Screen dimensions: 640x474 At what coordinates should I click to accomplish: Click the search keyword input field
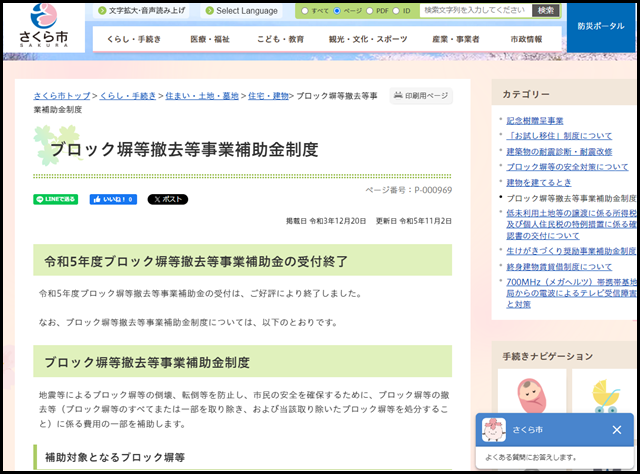(x=474, y=10)
